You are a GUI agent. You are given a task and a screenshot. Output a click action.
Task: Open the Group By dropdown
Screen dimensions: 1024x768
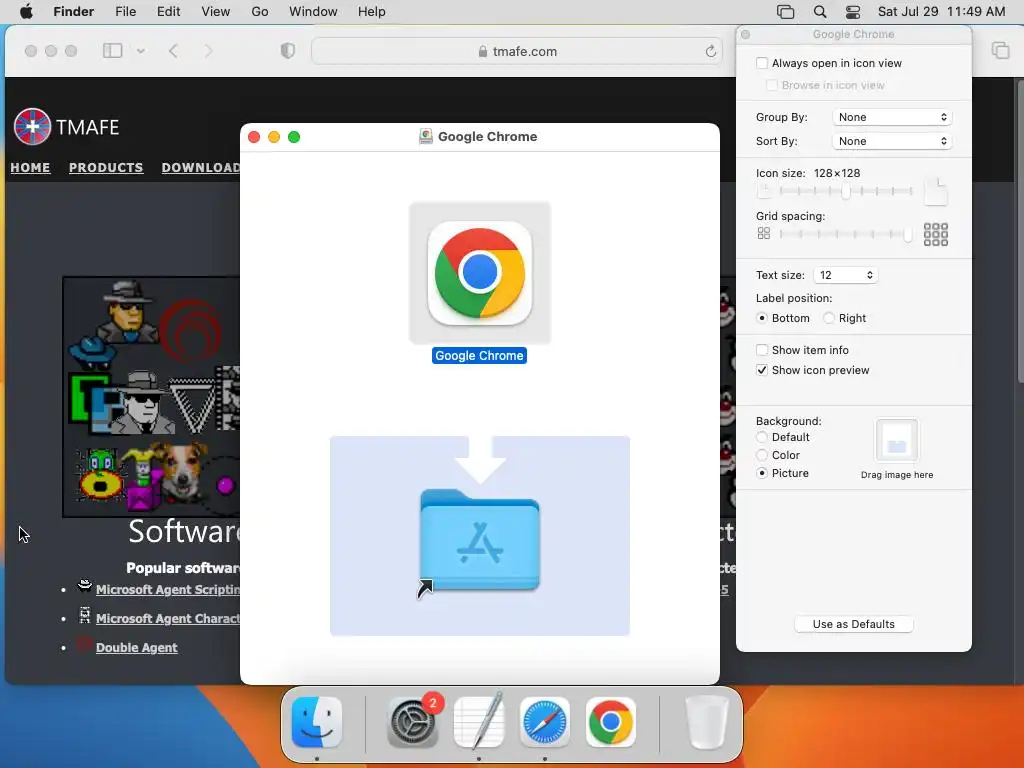[892, 117]
